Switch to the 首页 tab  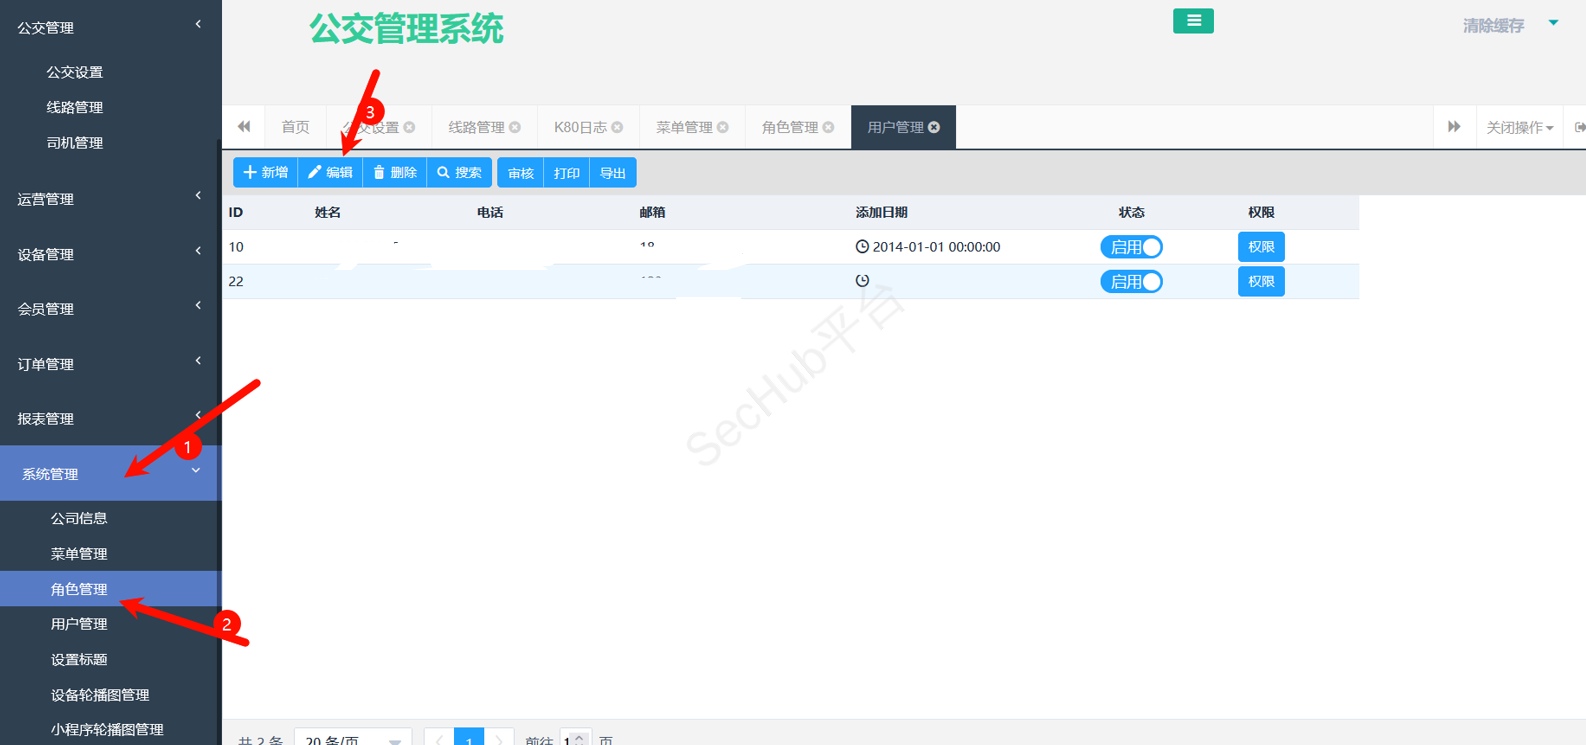pos(295,127)
